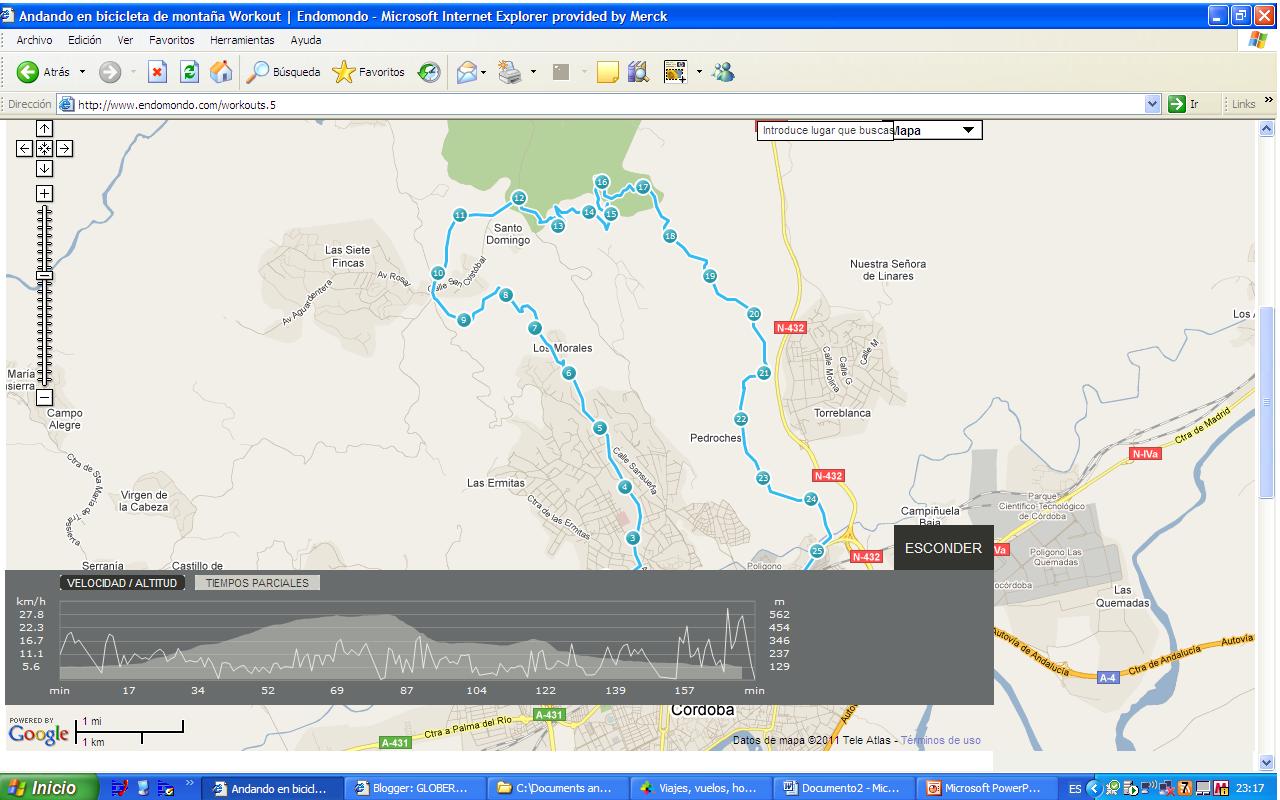Pan the map down
This screenshot has width=1280, height=800.
click(x=44, y=168)
